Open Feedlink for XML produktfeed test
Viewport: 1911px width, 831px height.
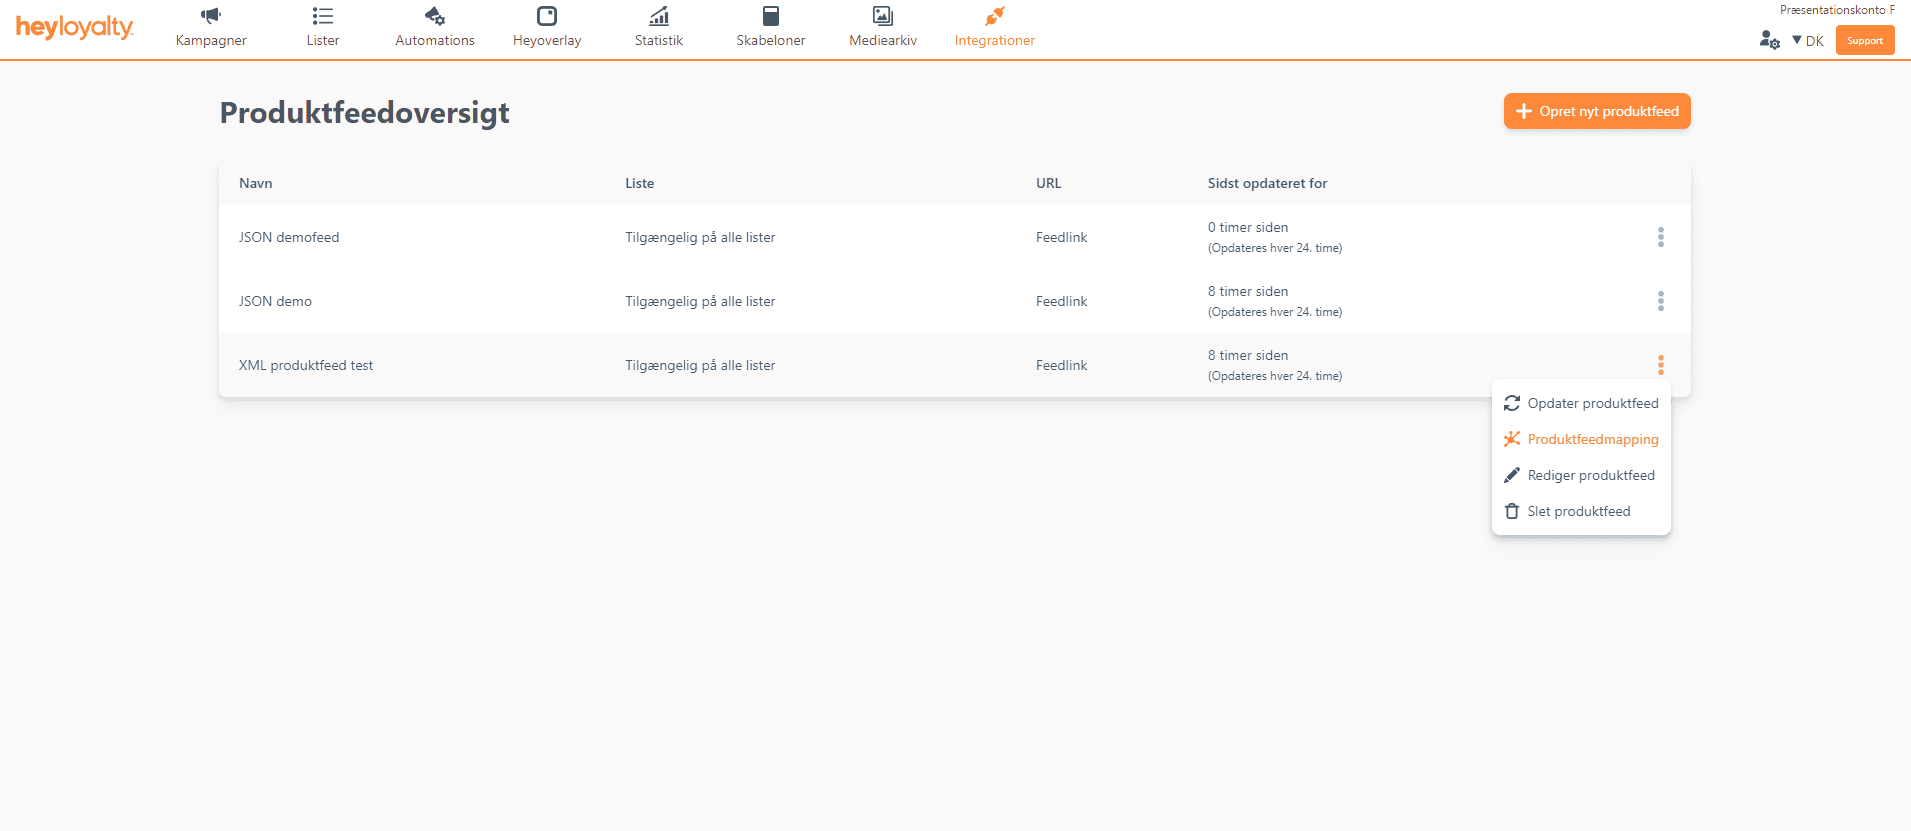tap(1061, 365)
